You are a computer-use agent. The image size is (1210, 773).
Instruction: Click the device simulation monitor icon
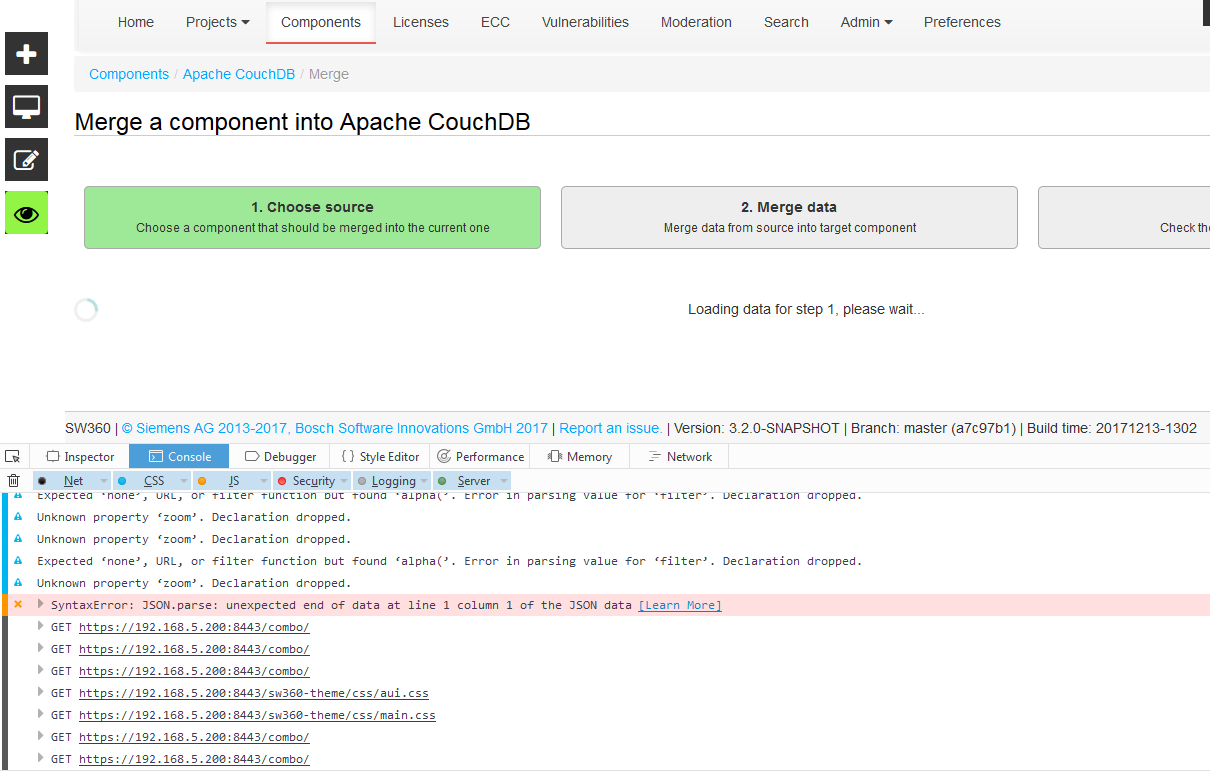(26, 106)
